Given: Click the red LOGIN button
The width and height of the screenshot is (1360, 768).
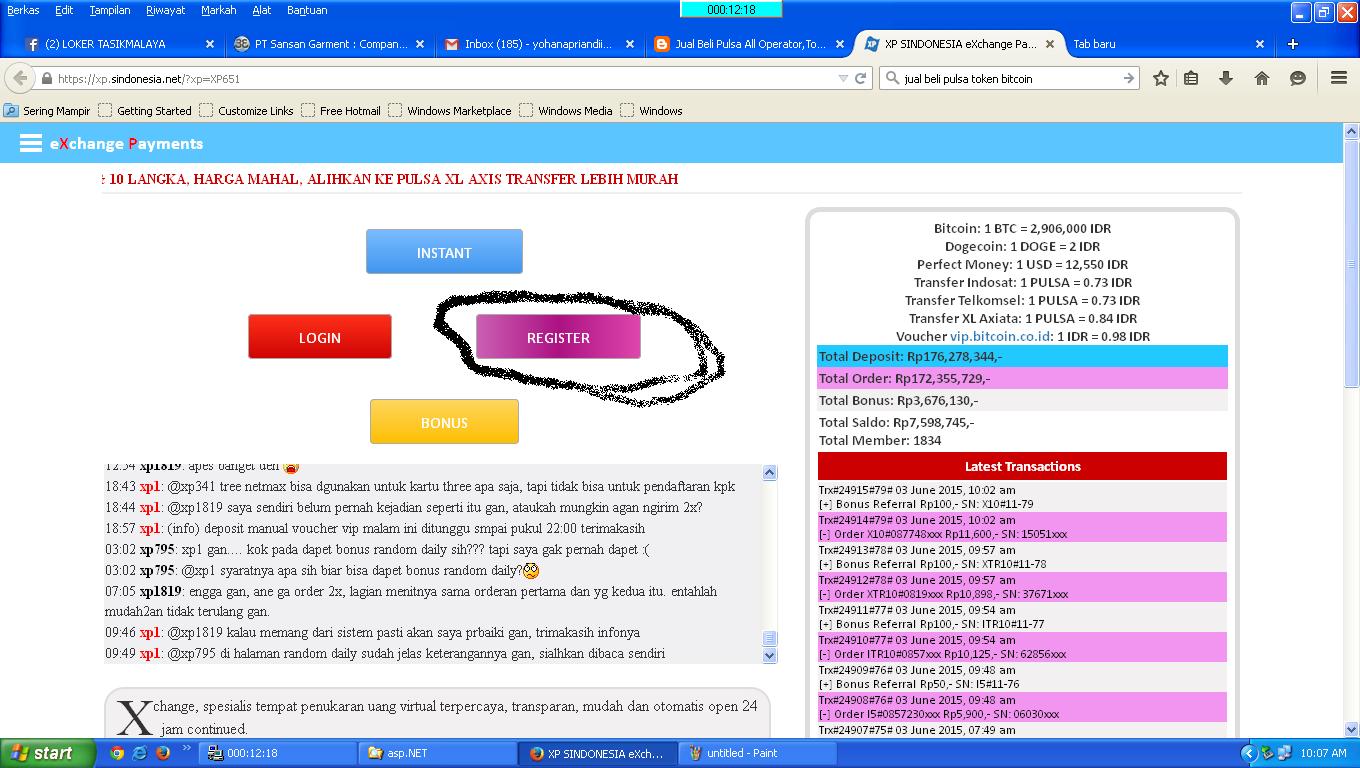Looking at the screenshot, I should 320,337.
